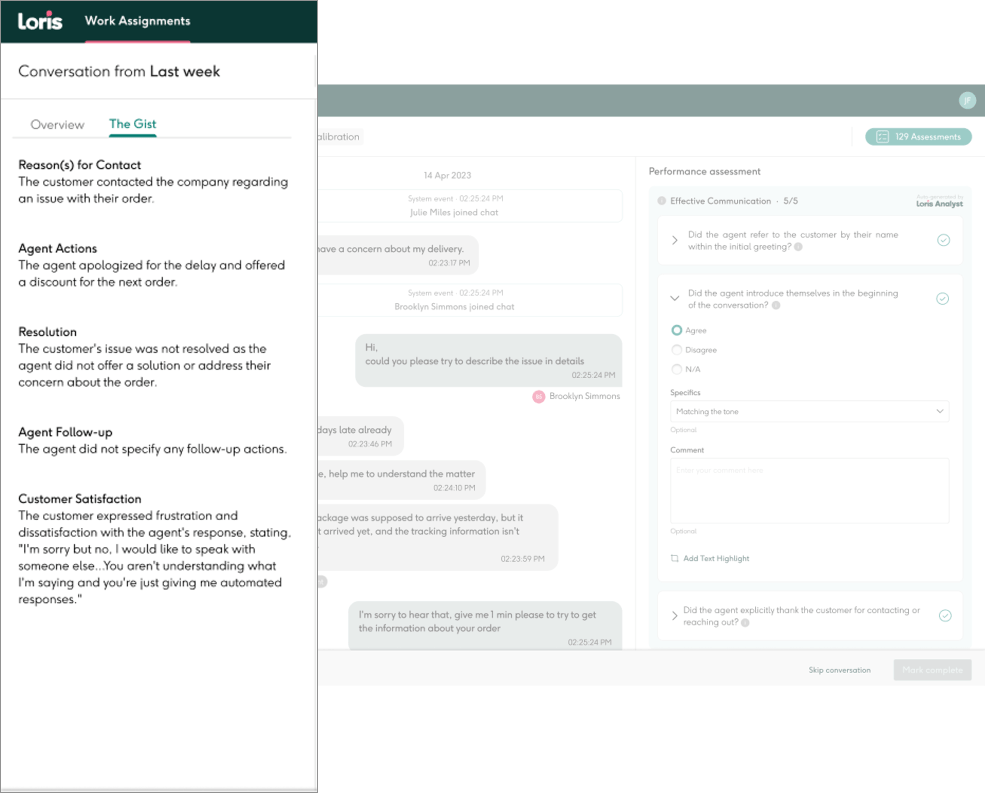Select the Agree radio option
Image resolution: width=985 pixels, height=793 pixels.
coord(677,330)
